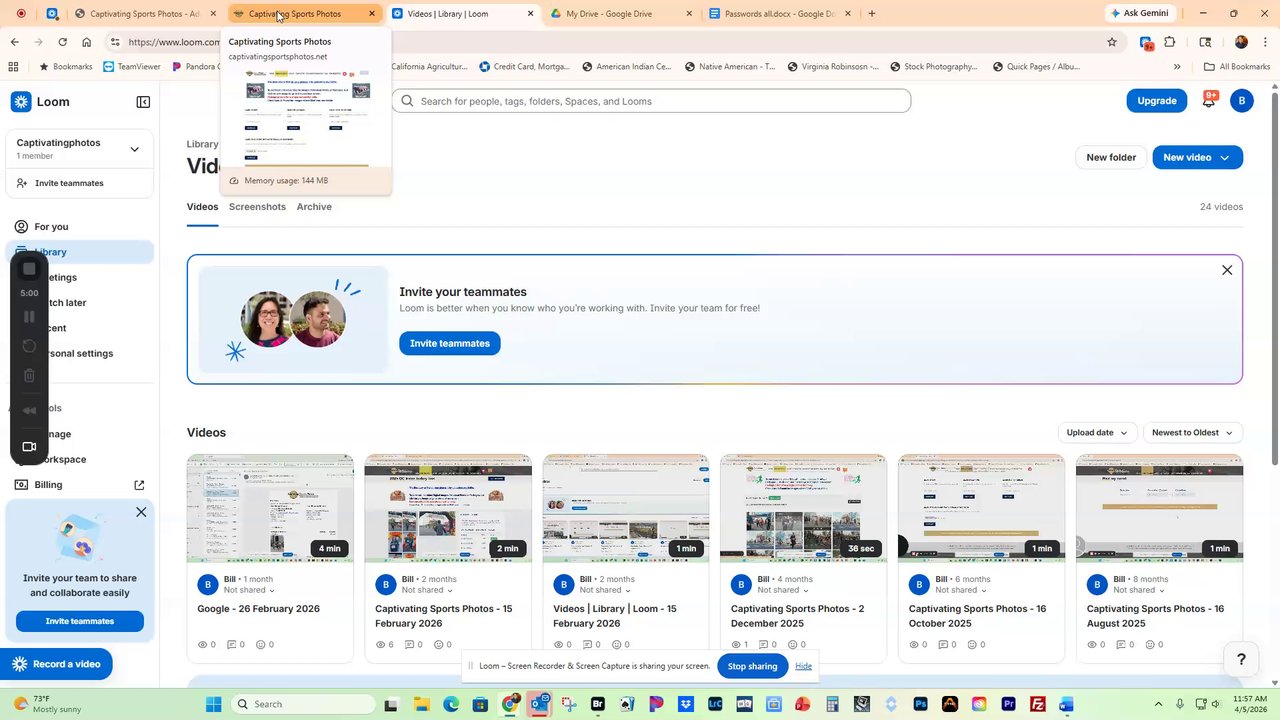The width and height of the screenshot is (1280, 720).
Task: Click the For you sidebar item
Action: pyautogui.click(x=80, y=227)
